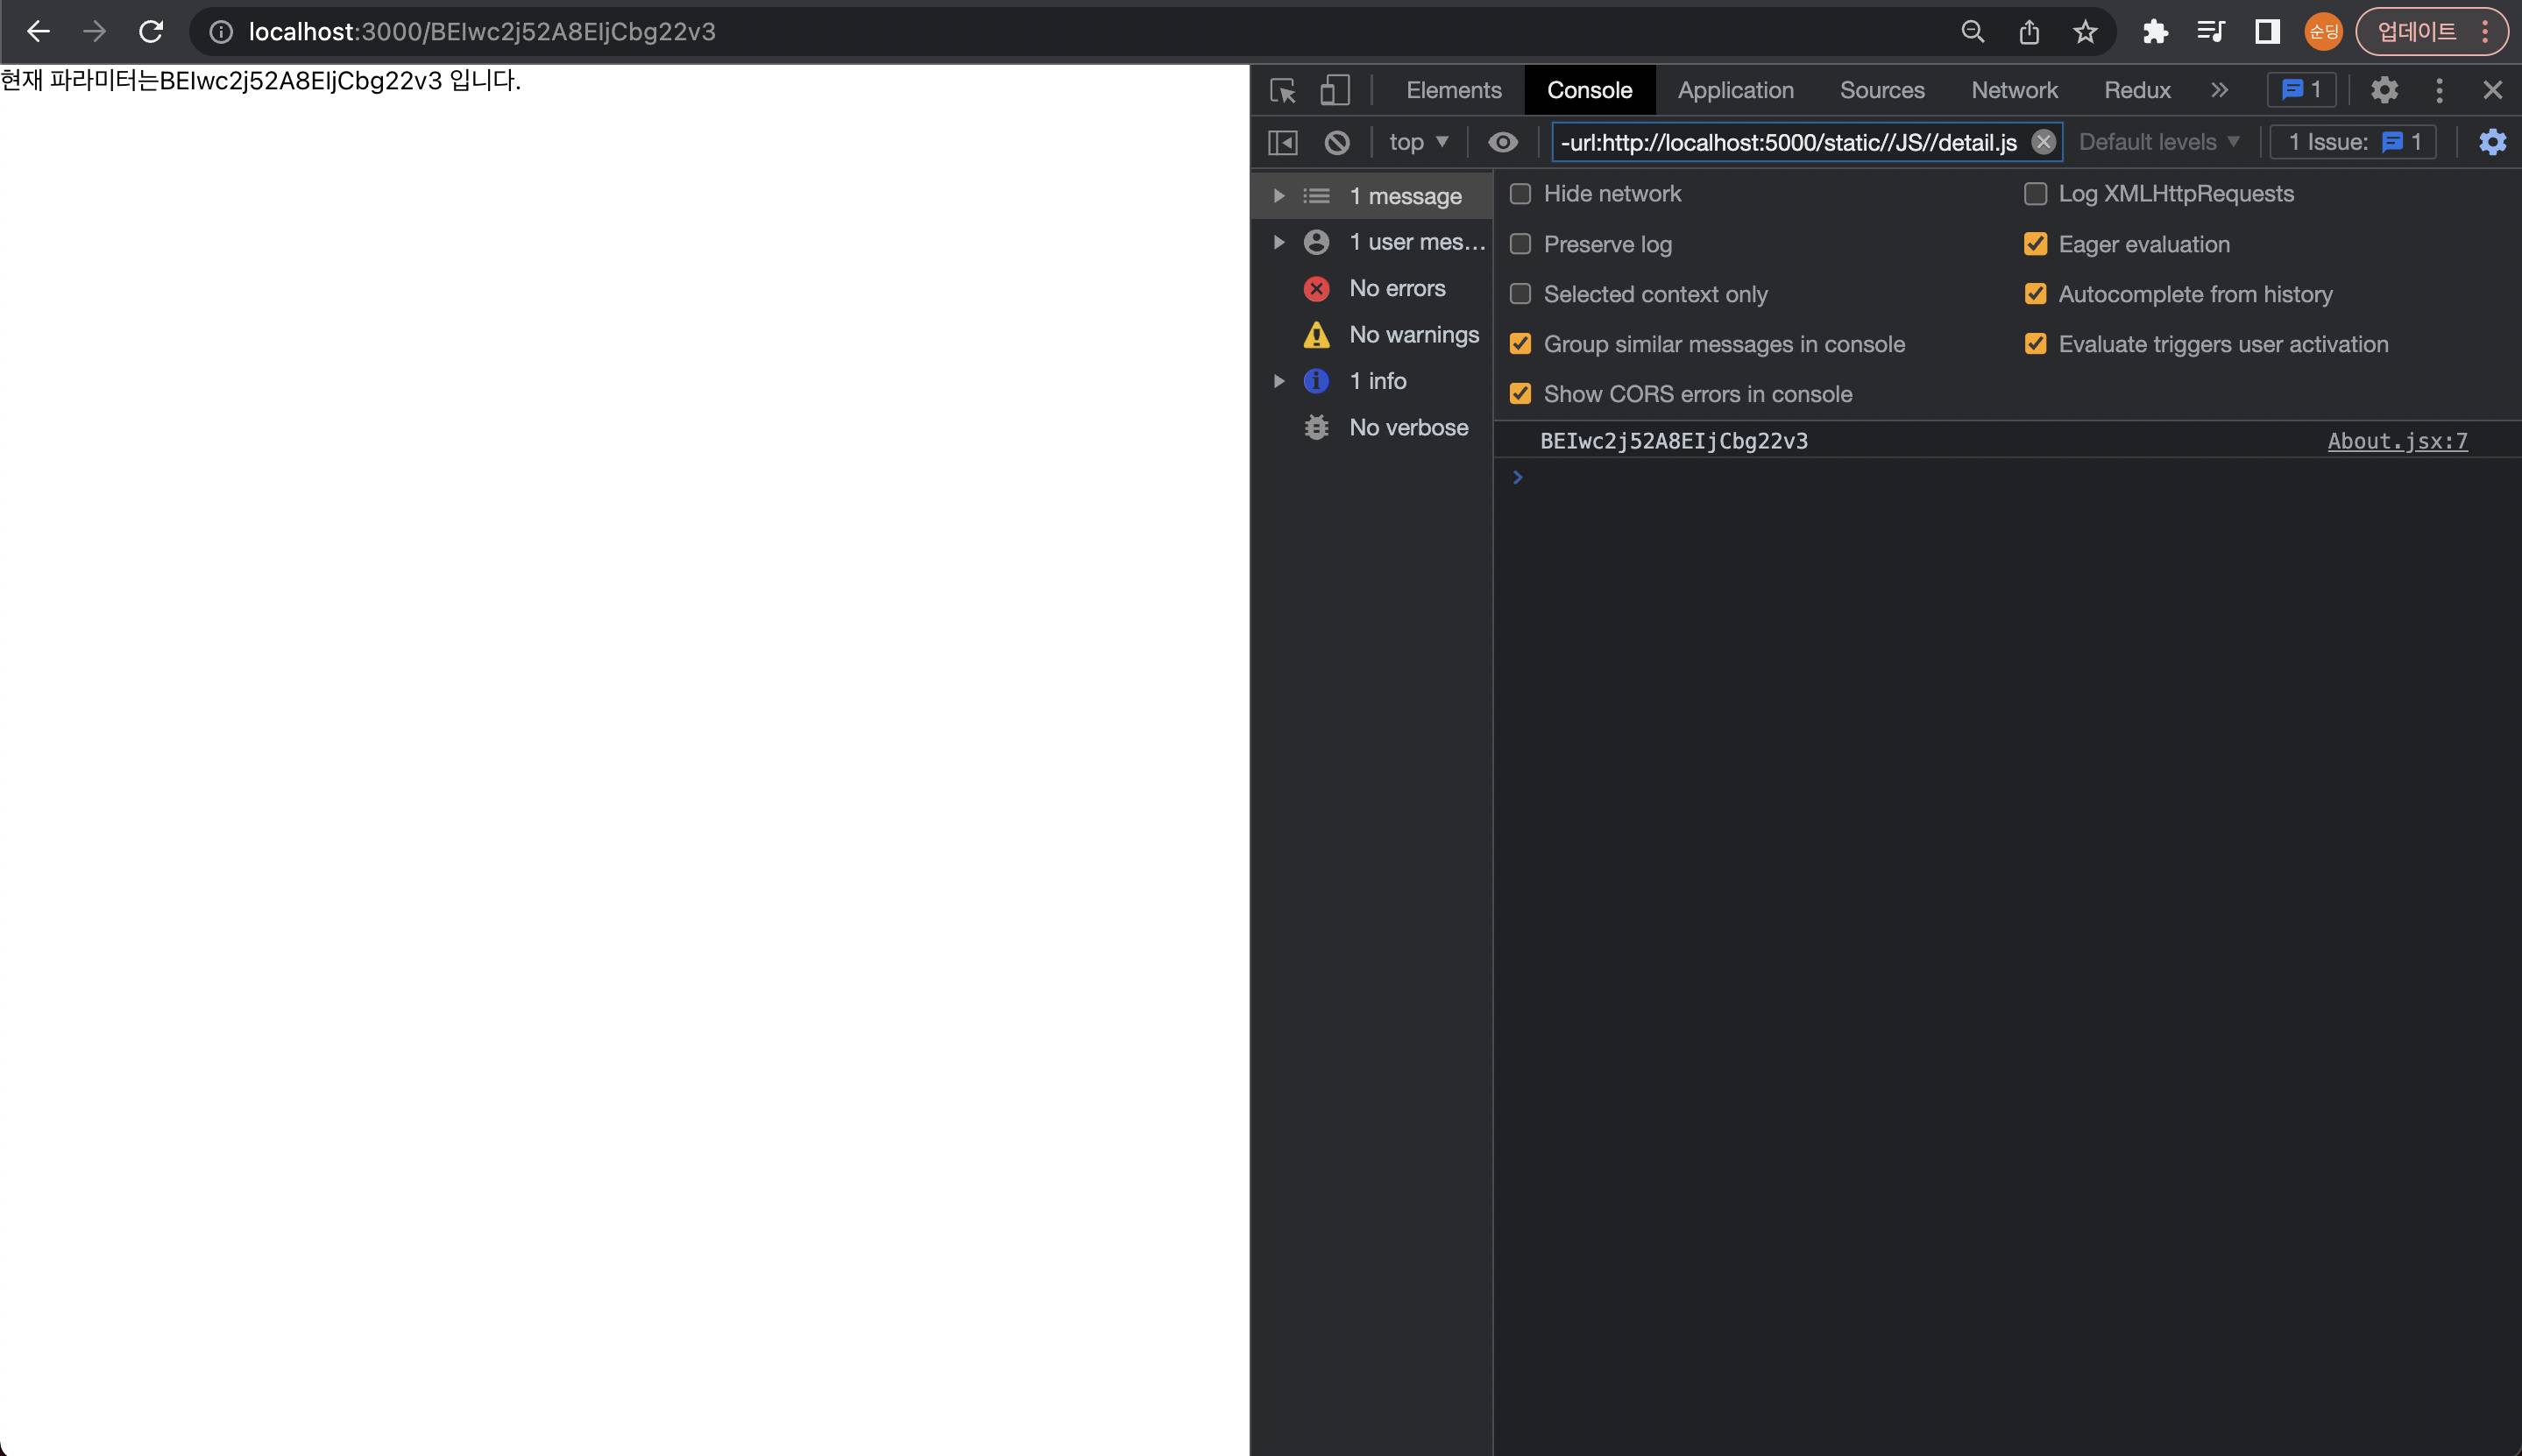The height and width of the screenshot is (1456, 2522).
Task: Toggle the blue console settings gear
Action: point(2492,142)
